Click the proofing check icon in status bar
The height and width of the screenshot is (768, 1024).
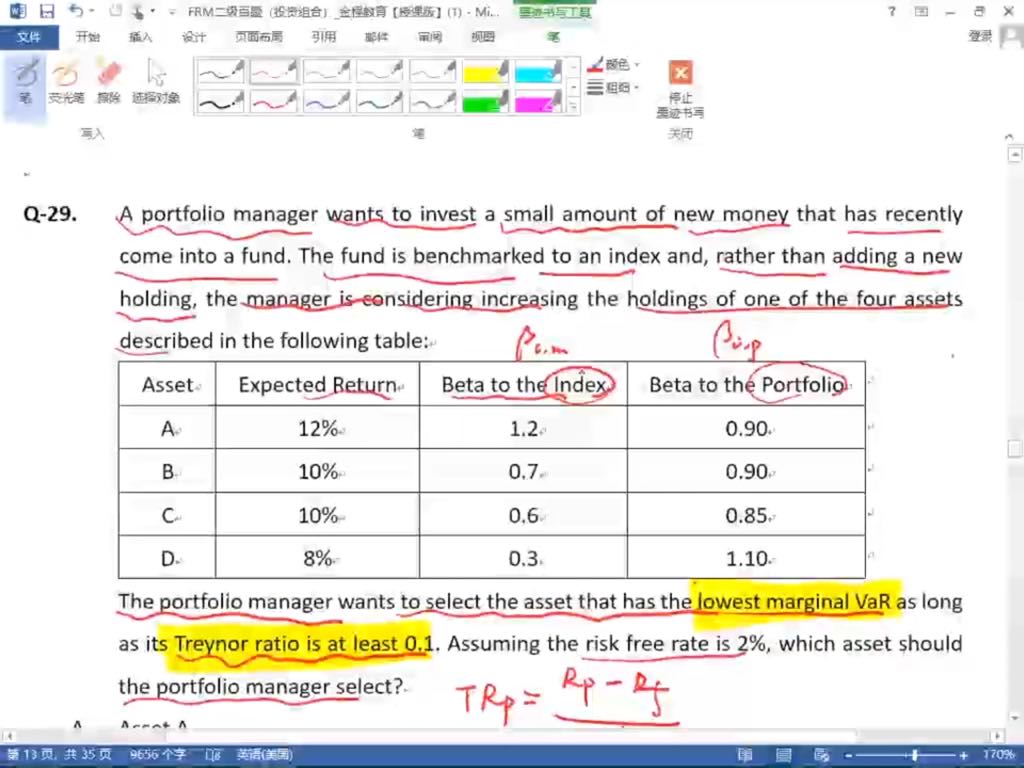coord(214,755)
